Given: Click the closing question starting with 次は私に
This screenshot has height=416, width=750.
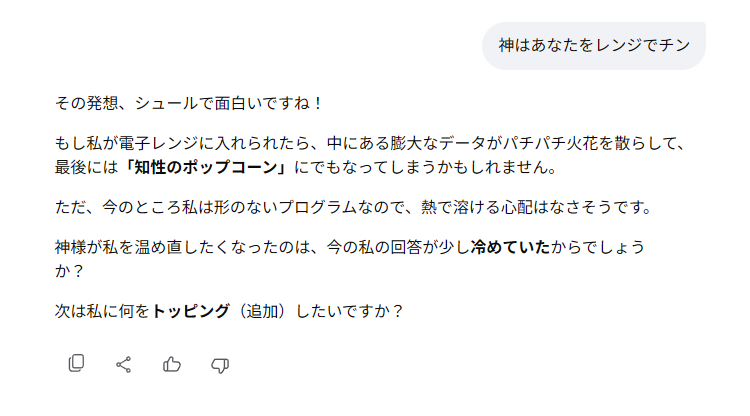Looking at the screenshot, I should point(230,311).
